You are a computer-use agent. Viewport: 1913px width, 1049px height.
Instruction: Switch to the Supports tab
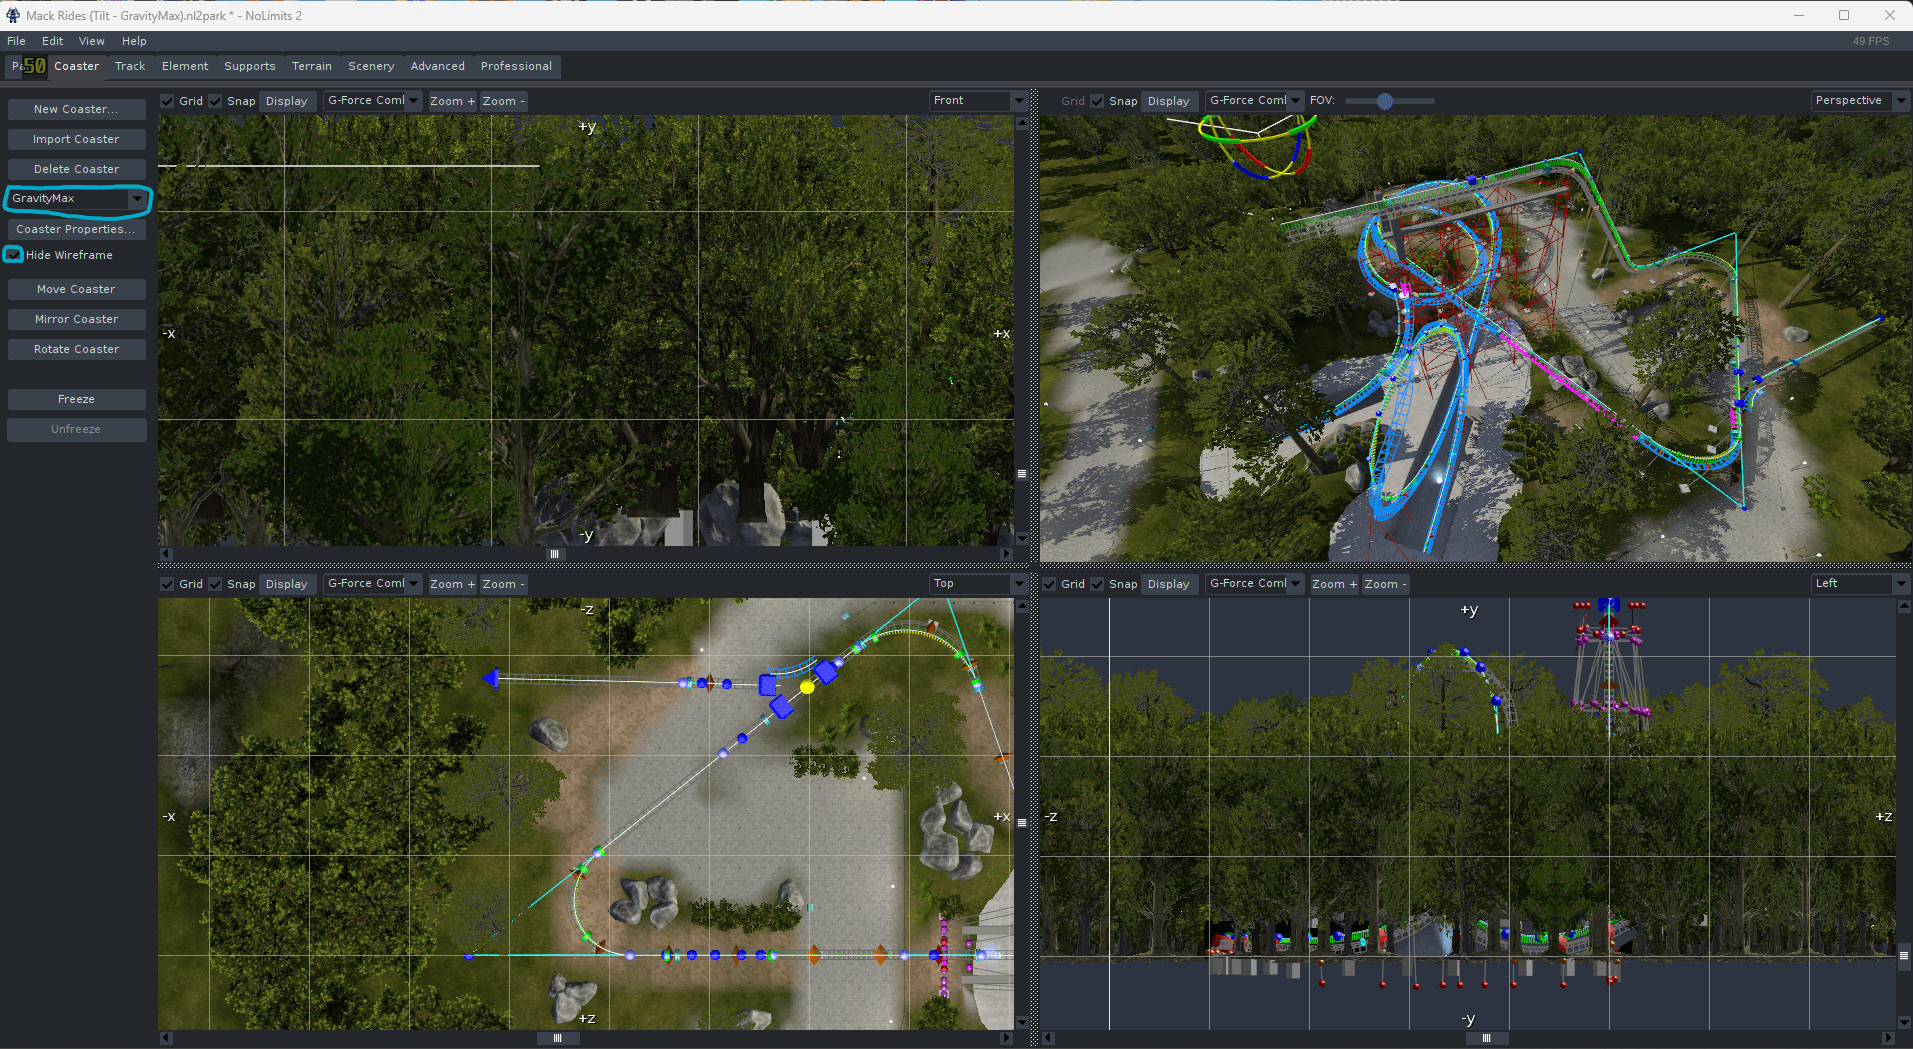tap(250, 66)
